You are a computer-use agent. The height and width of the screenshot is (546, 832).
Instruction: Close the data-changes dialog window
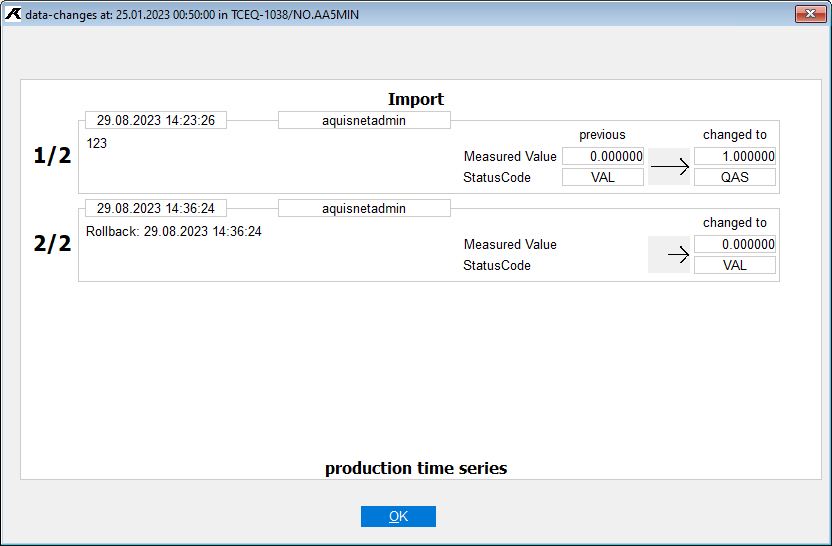point(809,13)
